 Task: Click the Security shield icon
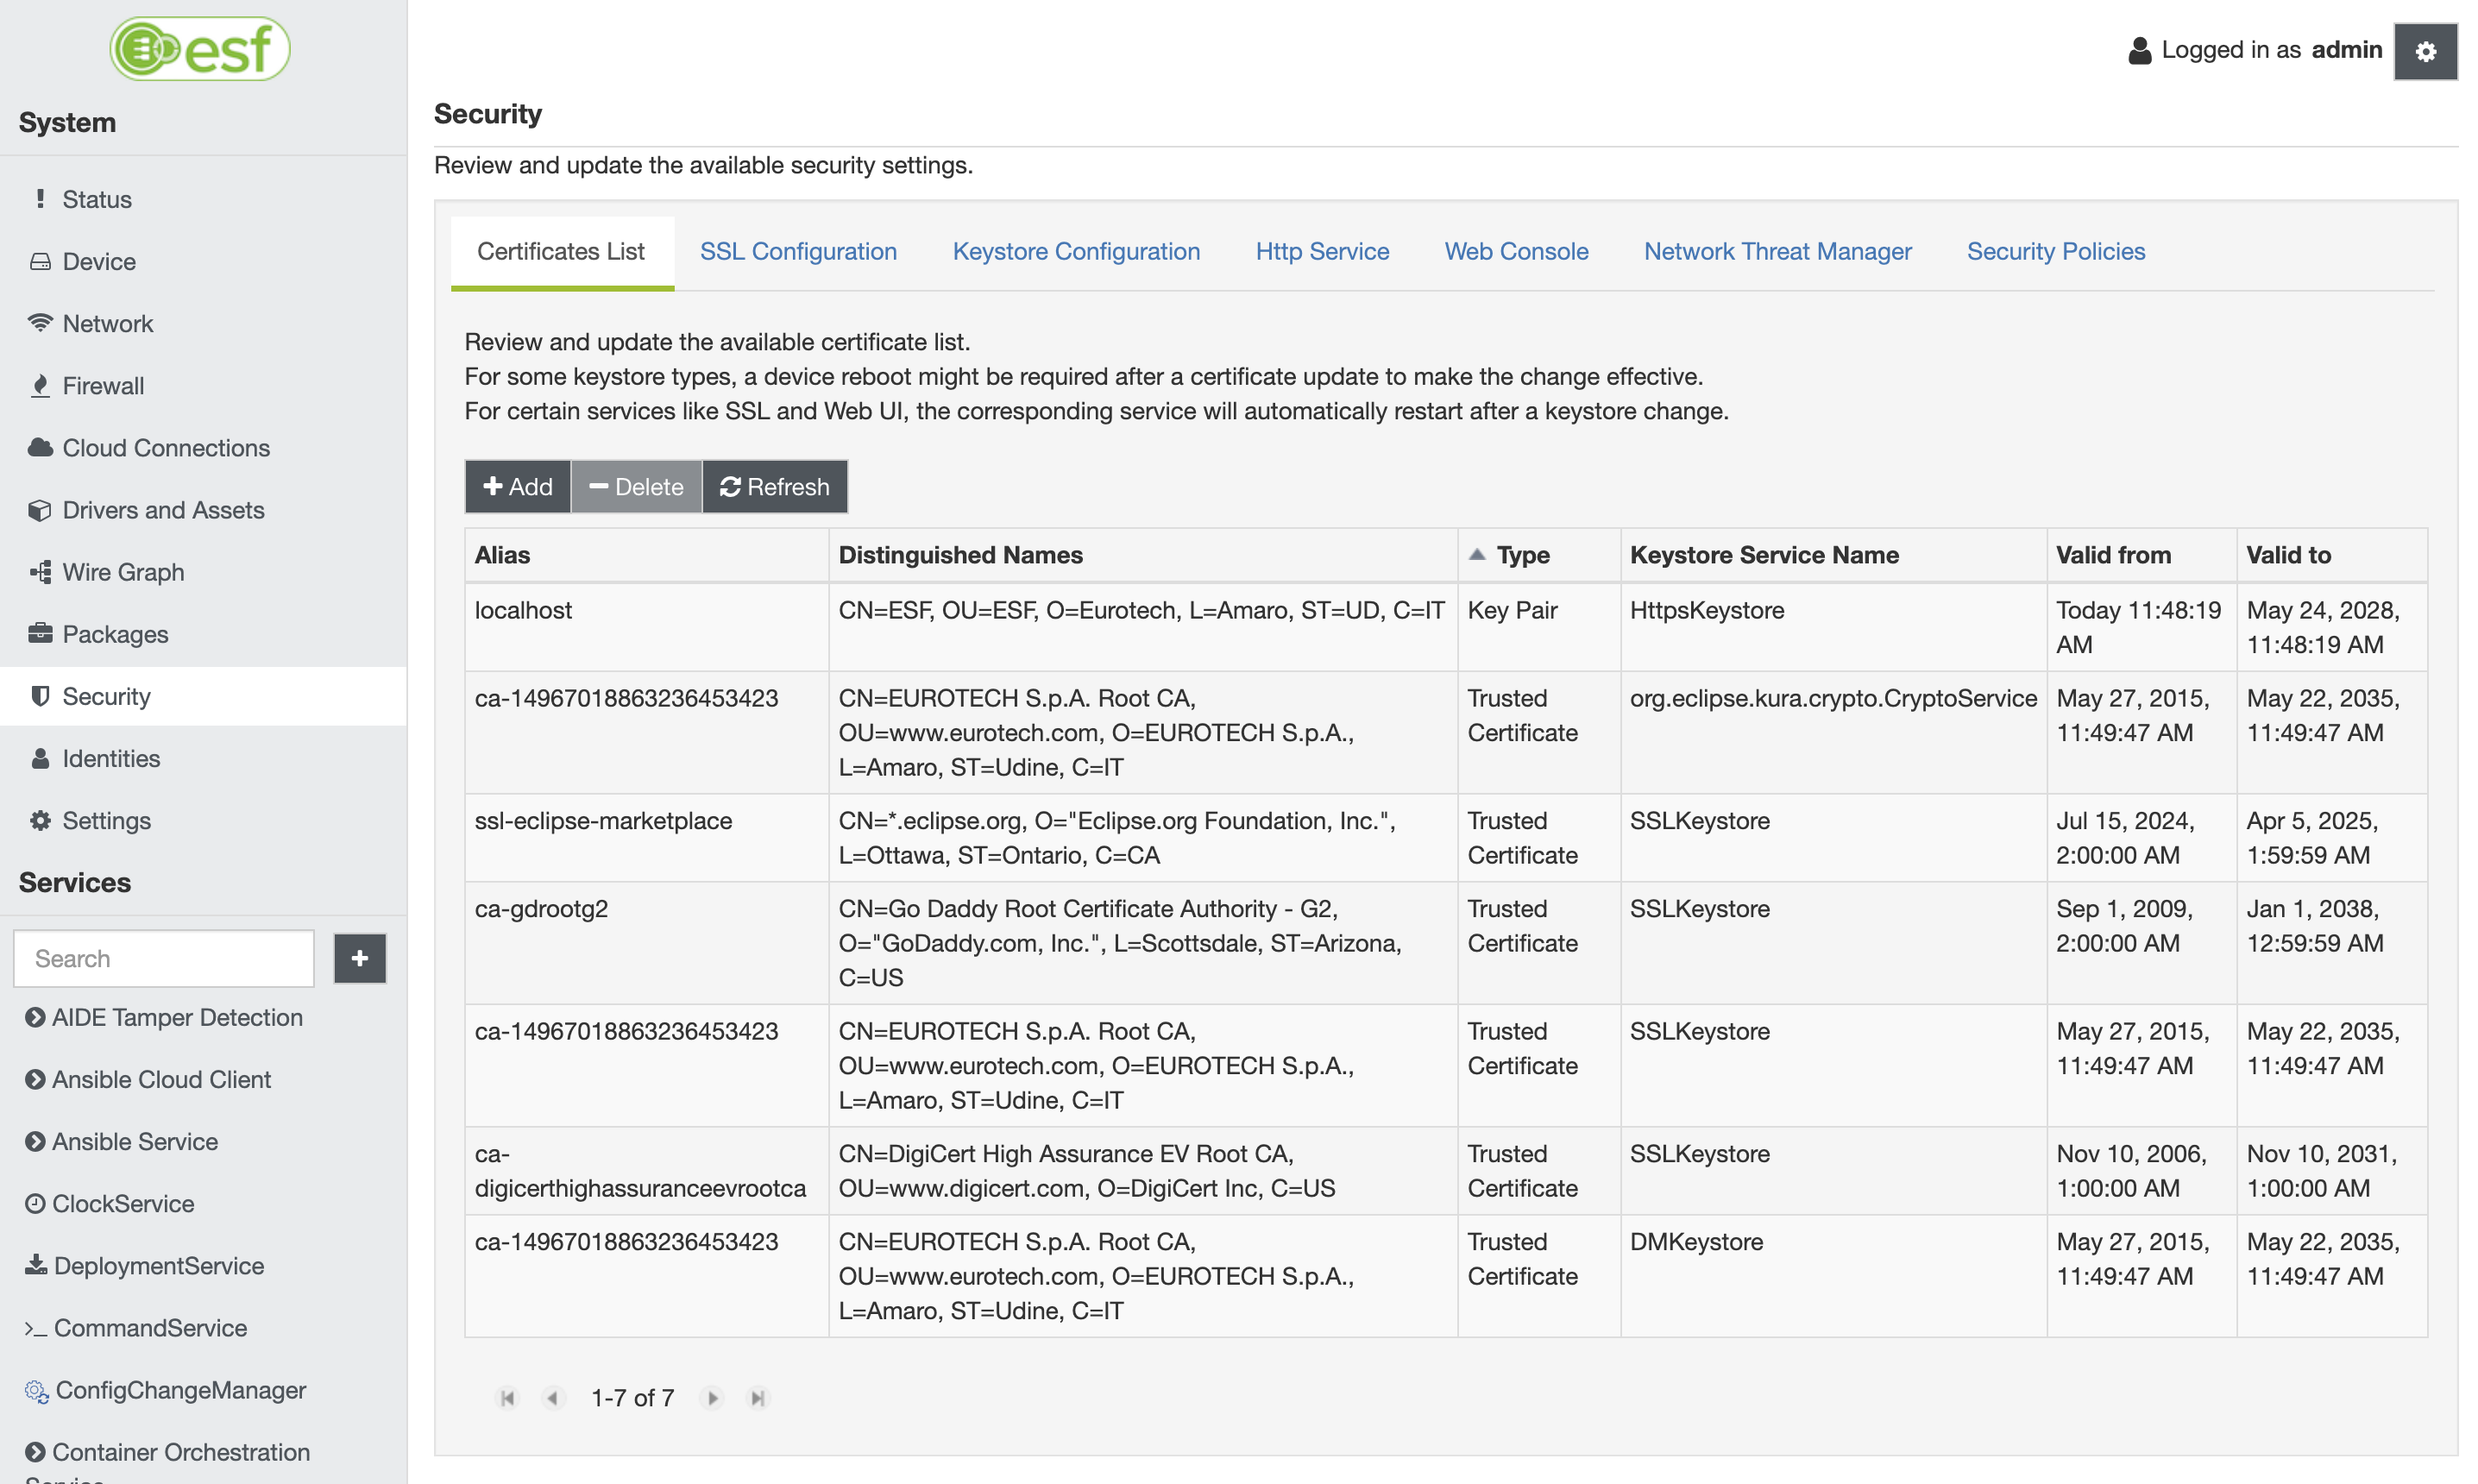tap(40, 696)
